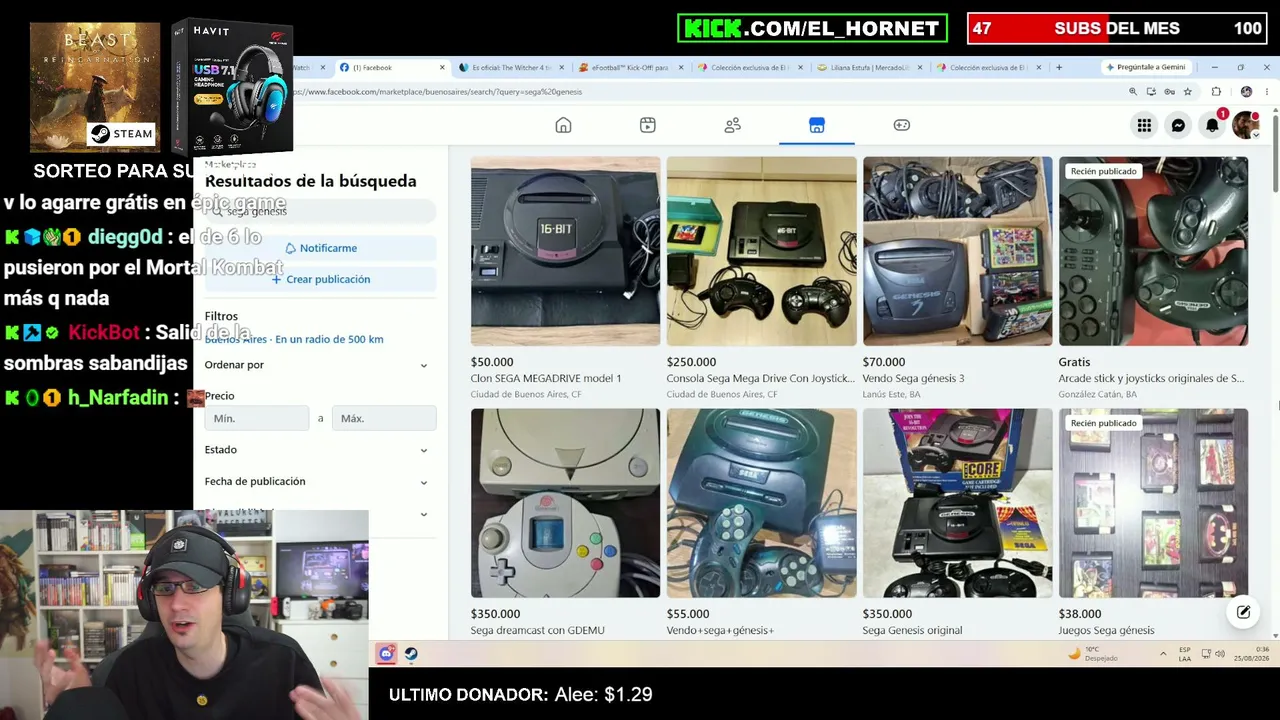Open the taskbar volume speaker icon

point(1221,654)
